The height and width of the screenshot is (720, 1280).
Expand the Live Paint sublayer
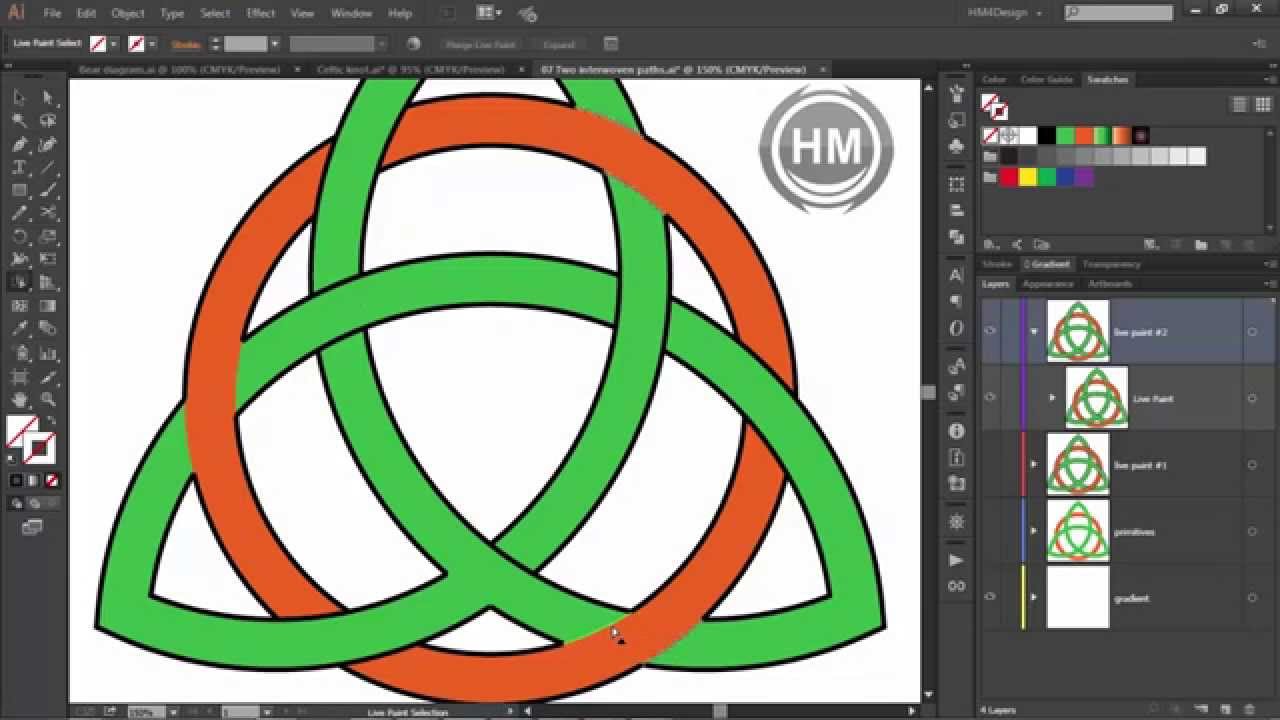[1052, 398]
